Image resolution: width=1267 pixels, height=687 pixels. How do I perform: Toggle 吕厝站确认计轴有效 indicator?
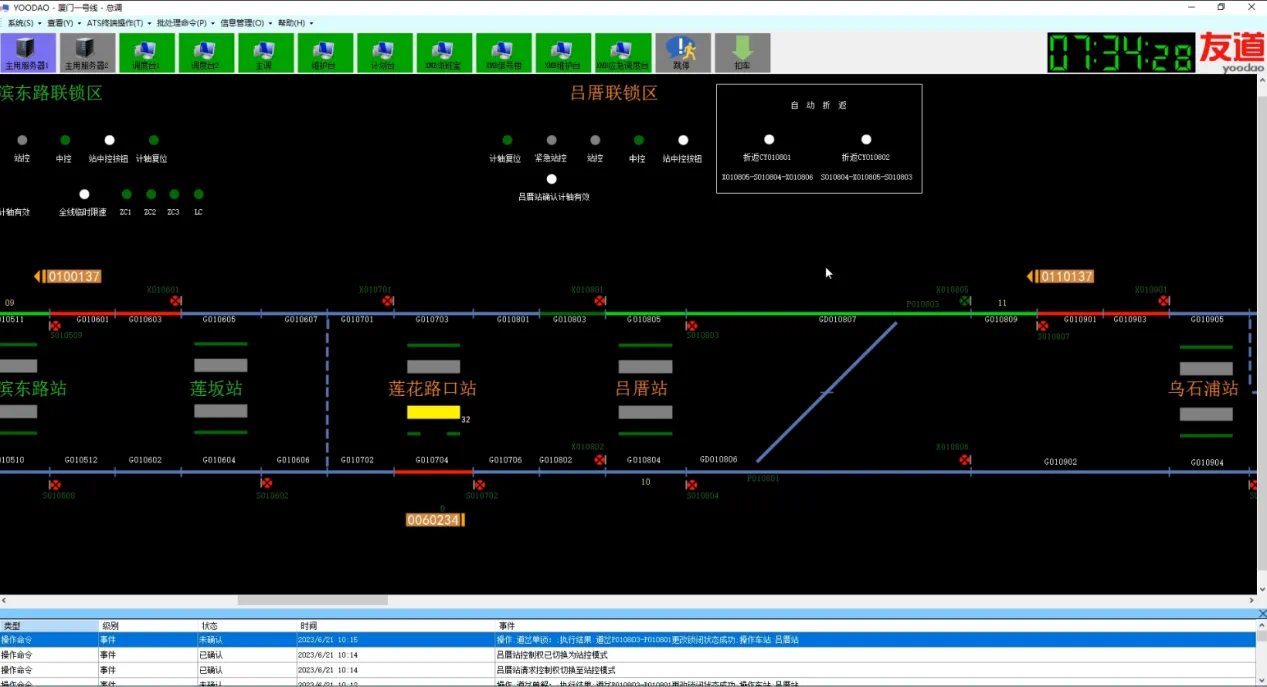tap(552, 179)
